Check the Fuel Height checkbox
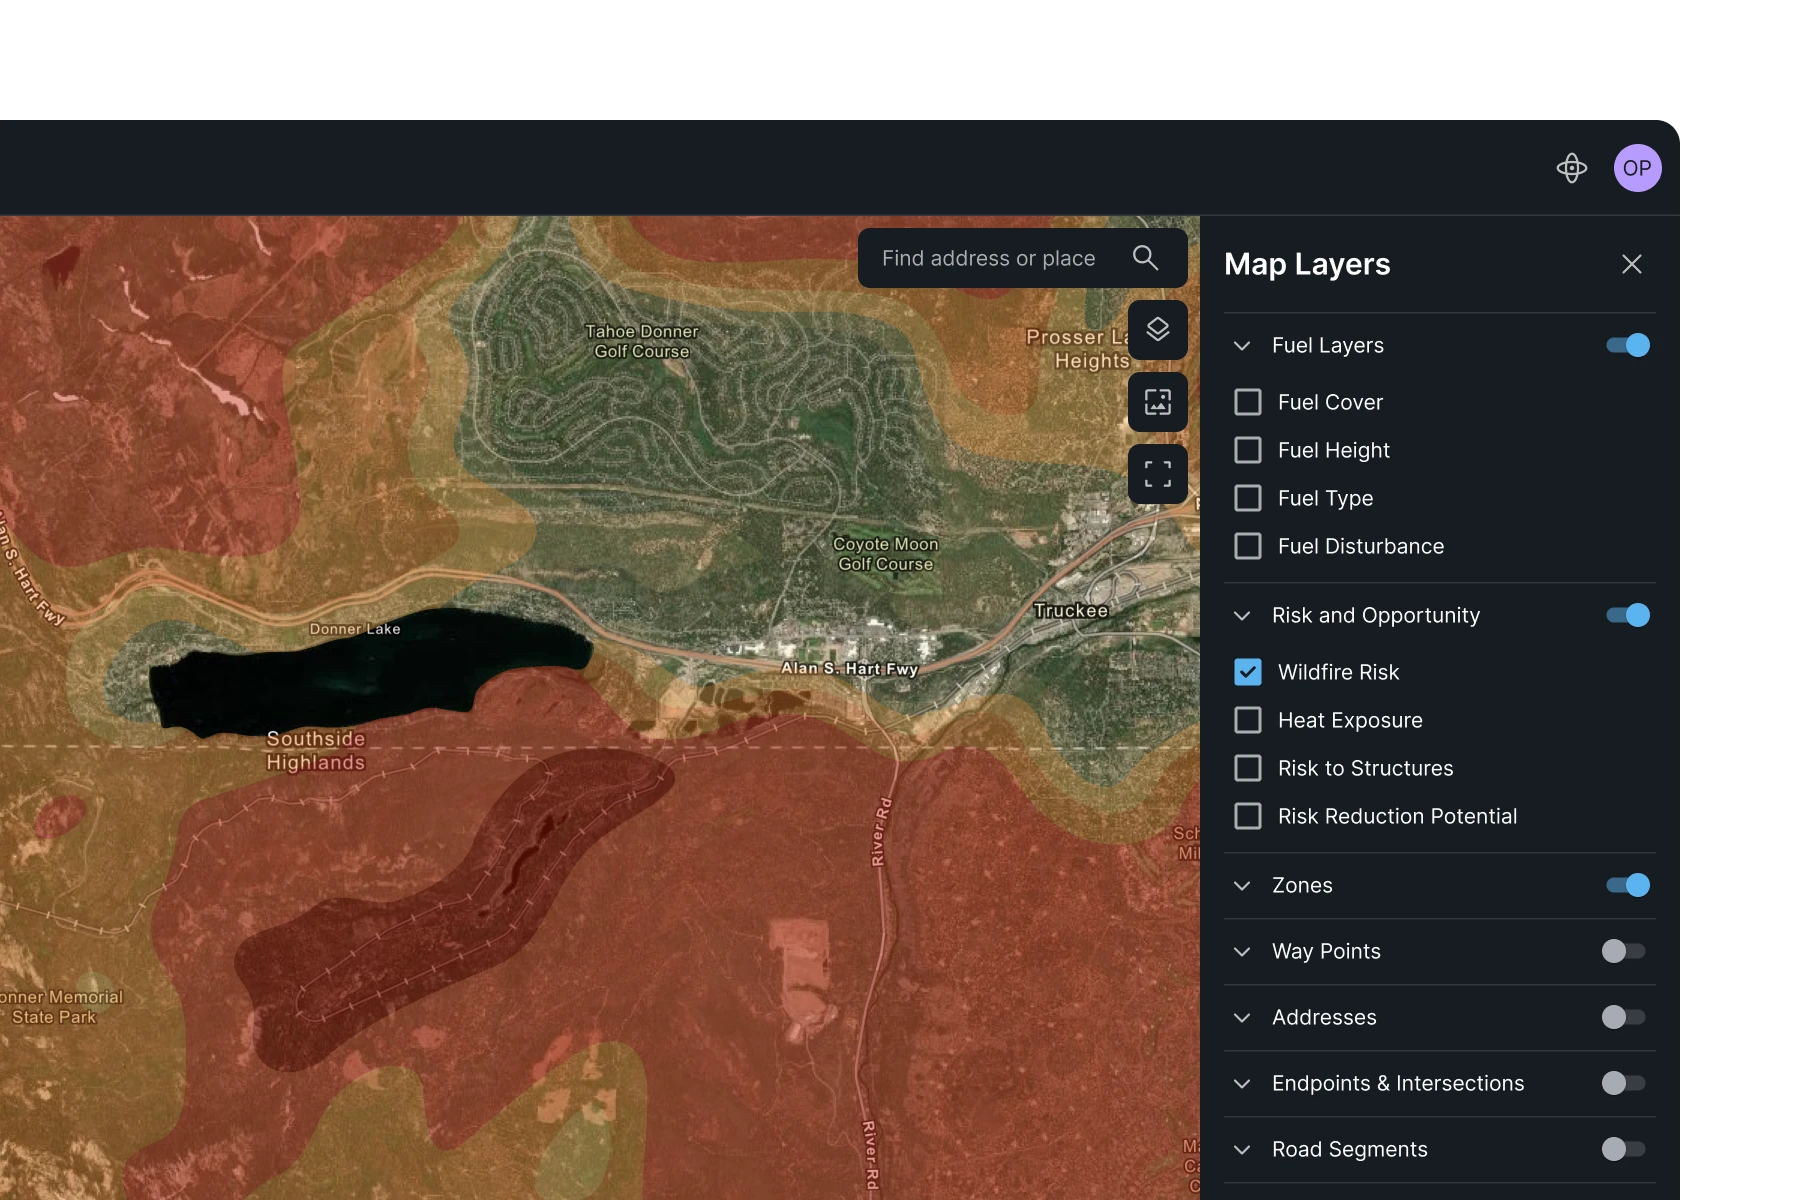Image resolution: width=1800 pixels, height=1200 pixels. 1248,450
